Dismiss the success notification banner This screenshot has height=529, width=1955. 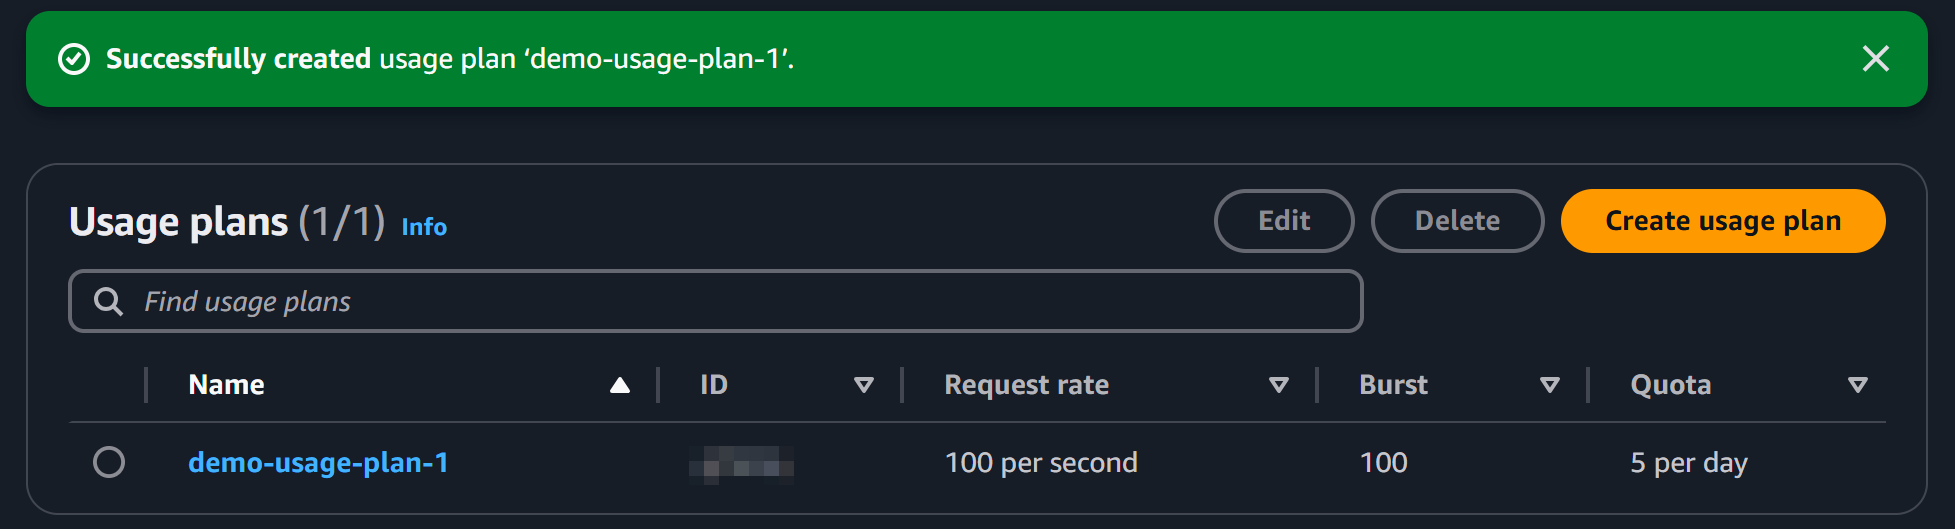pyautogui.click(x=1875, y=59)
